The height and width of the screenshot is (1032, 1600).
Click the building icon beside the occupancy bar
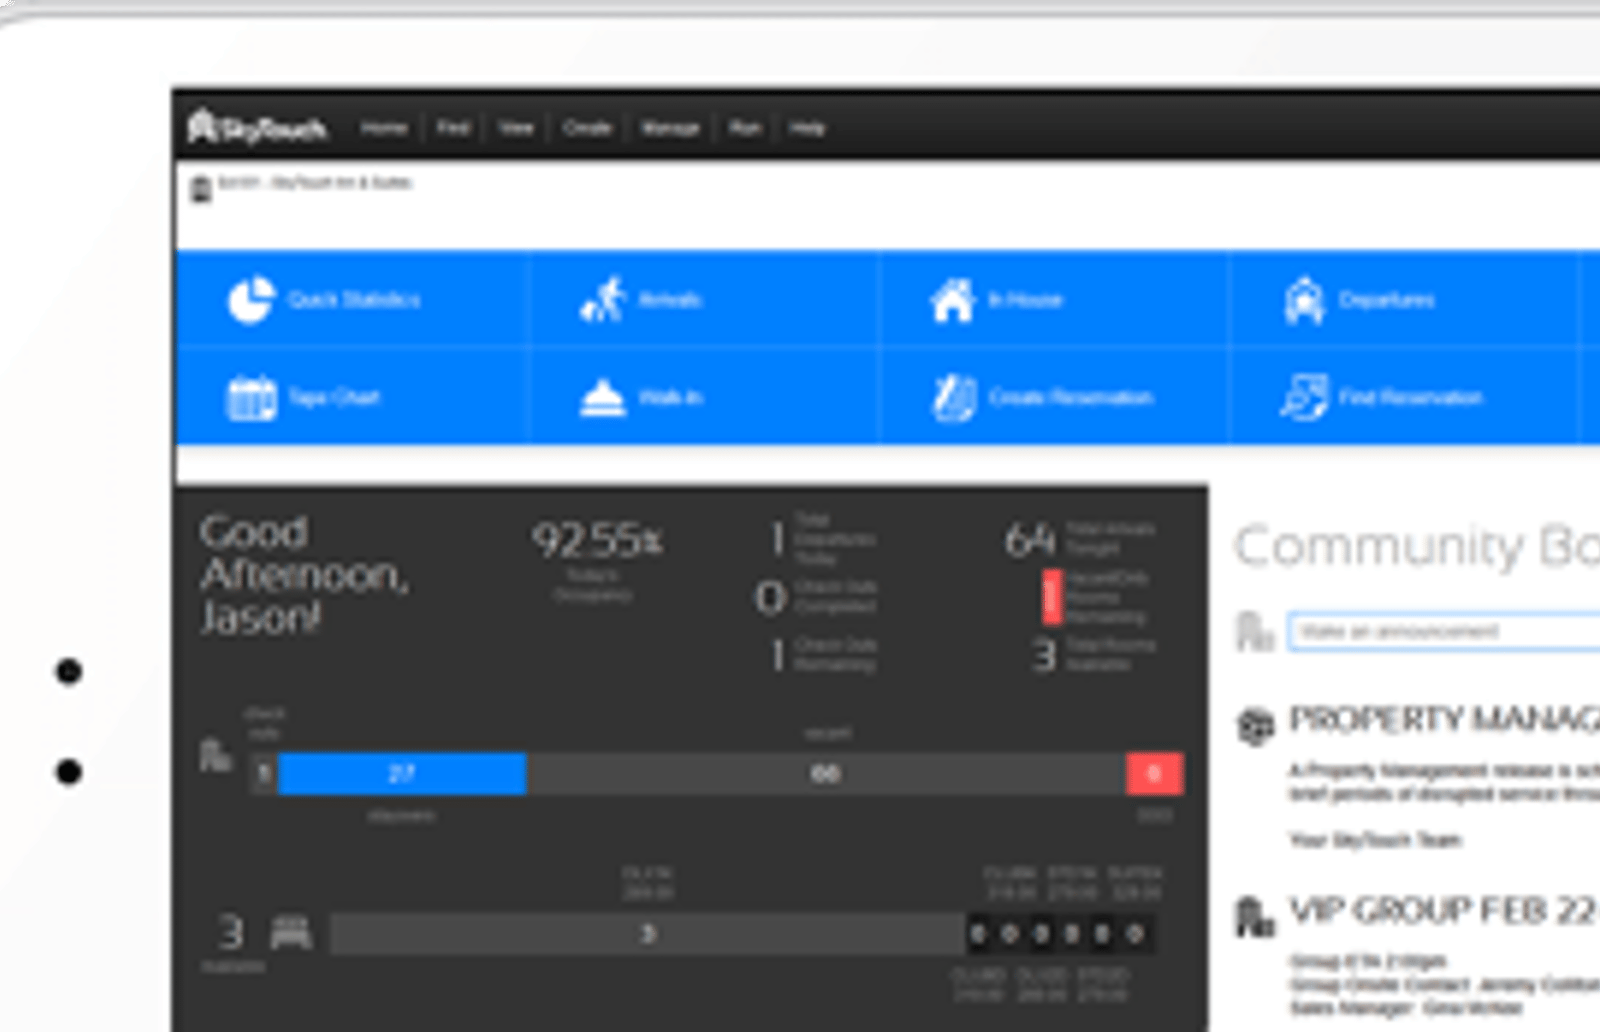(215, 755)
